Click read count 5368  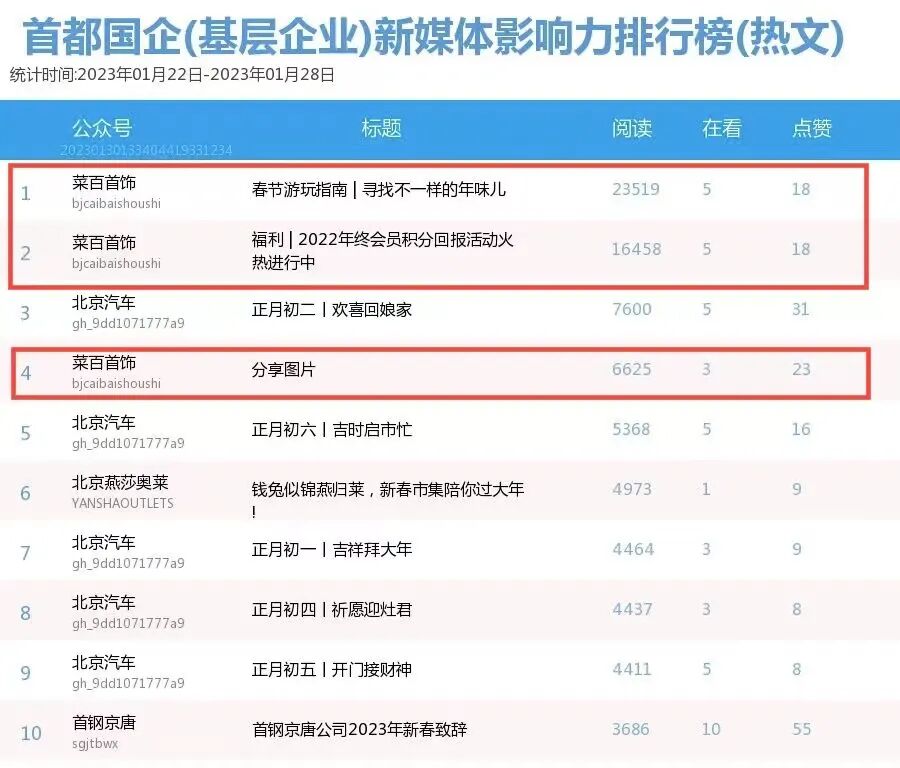[631, 429]
